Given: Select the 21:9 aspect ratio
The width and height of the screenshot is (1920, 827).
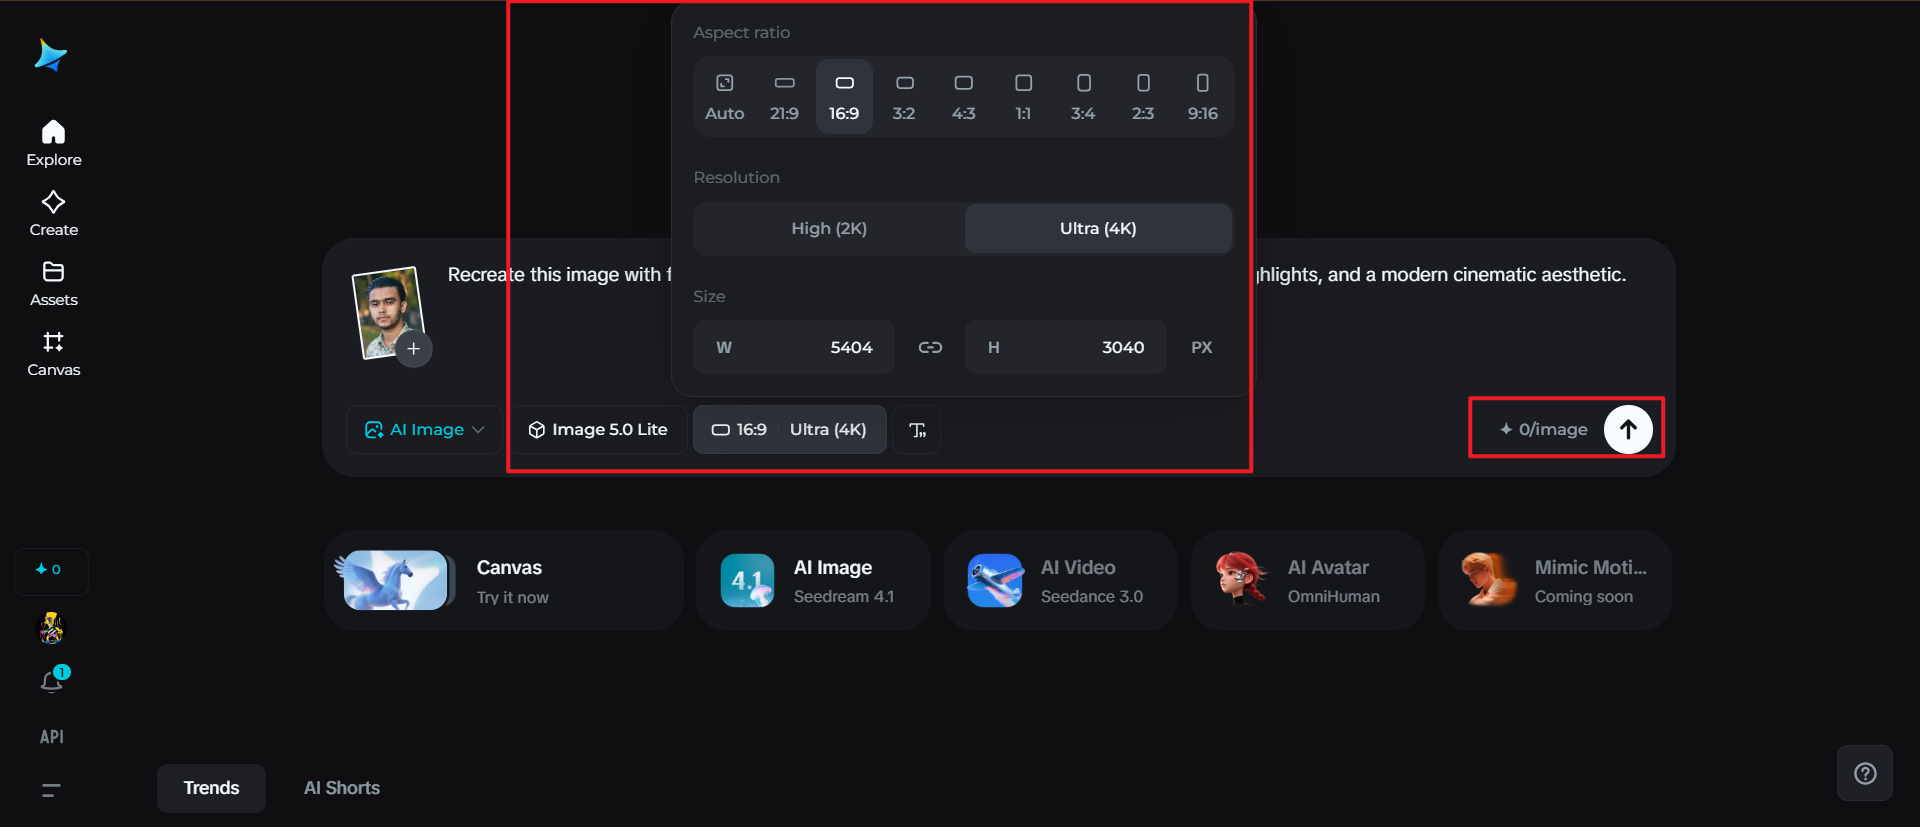Looking at the screenshot, I should [784, 96].
